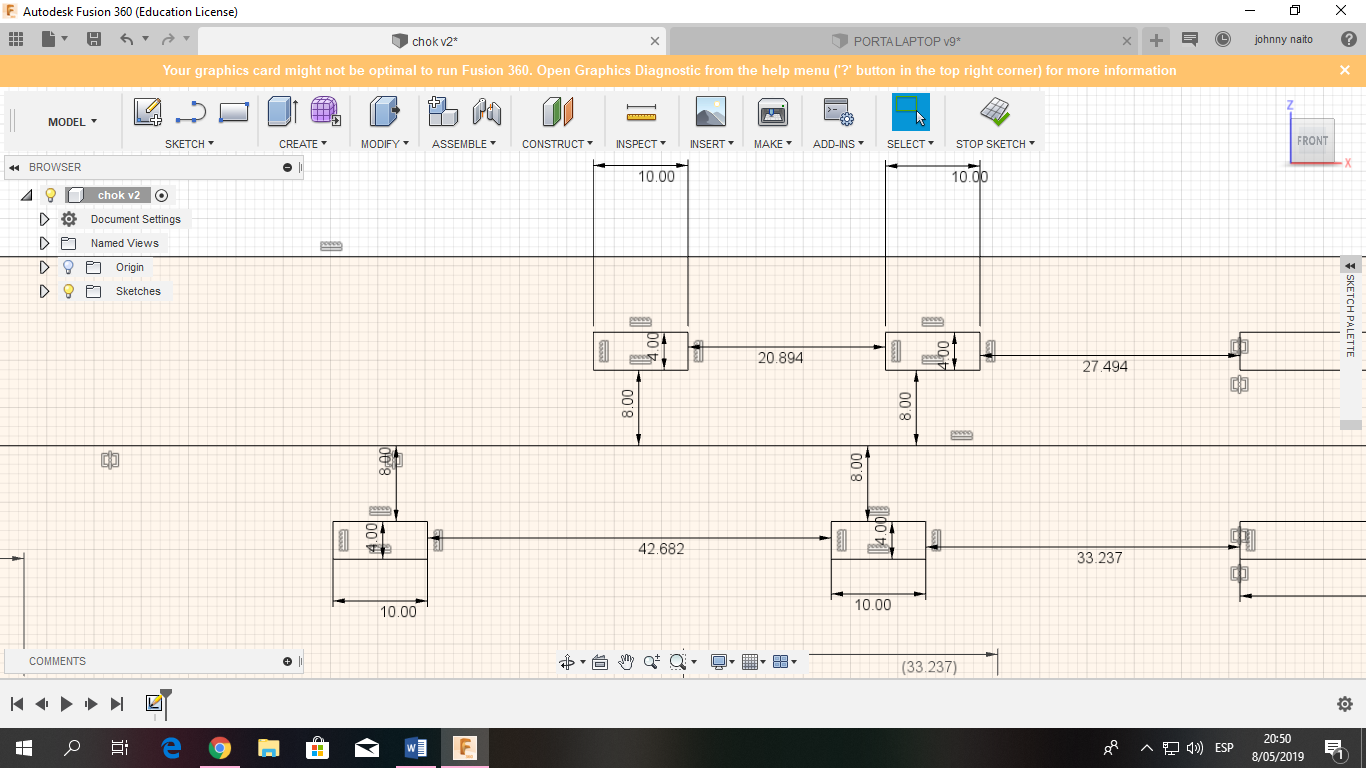Open the MODEL workspace dropdown

pyautogui.click(x=73, y=122)
